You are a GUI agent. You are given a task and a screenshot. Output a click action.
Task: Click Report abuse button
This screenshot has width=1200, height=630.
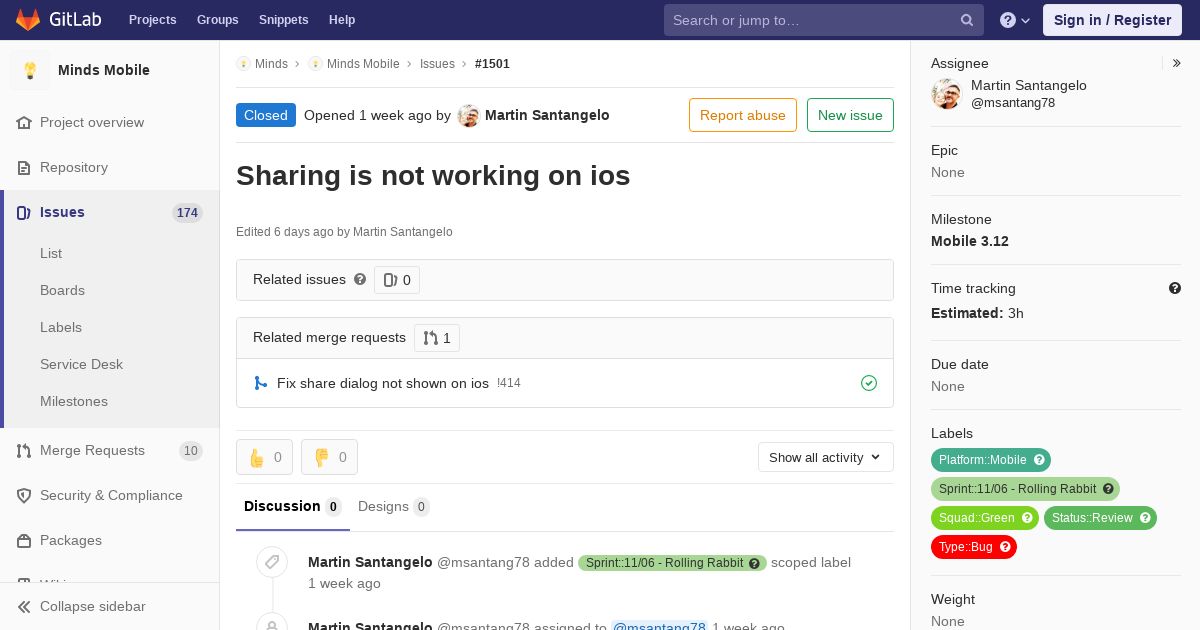tap(743, 115)
